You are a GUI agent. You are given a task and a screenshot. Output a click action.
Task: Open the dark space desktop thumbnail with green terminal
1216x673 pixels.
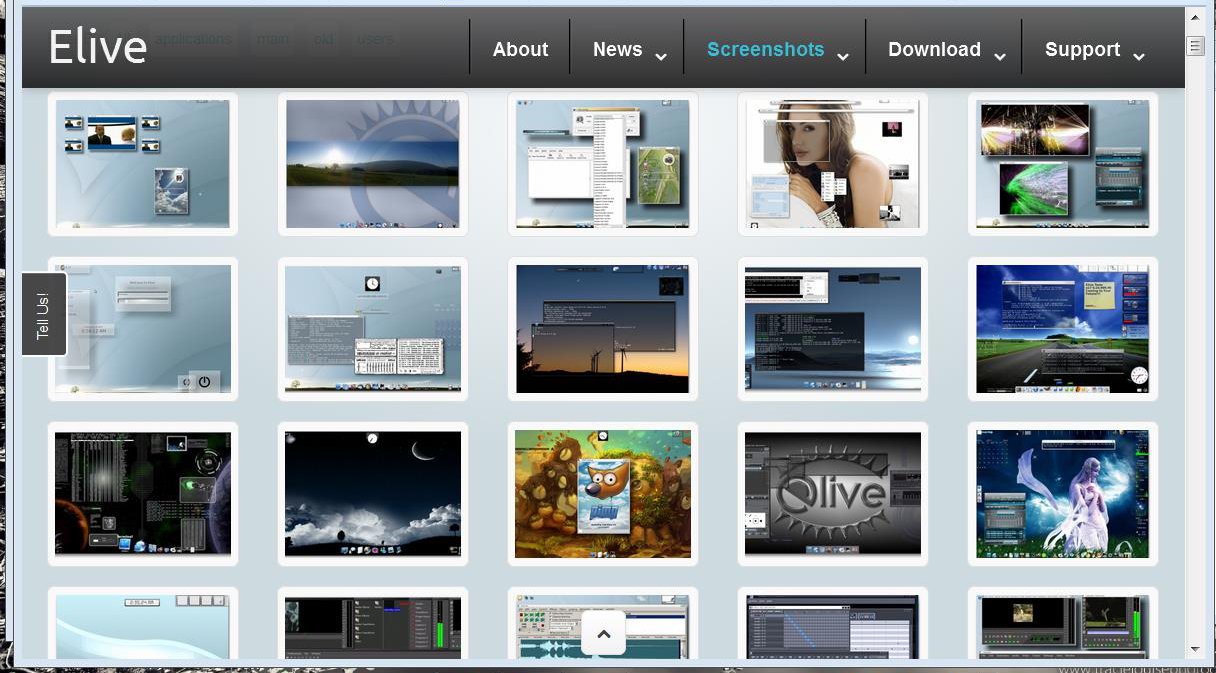click(x=143, y=494)
